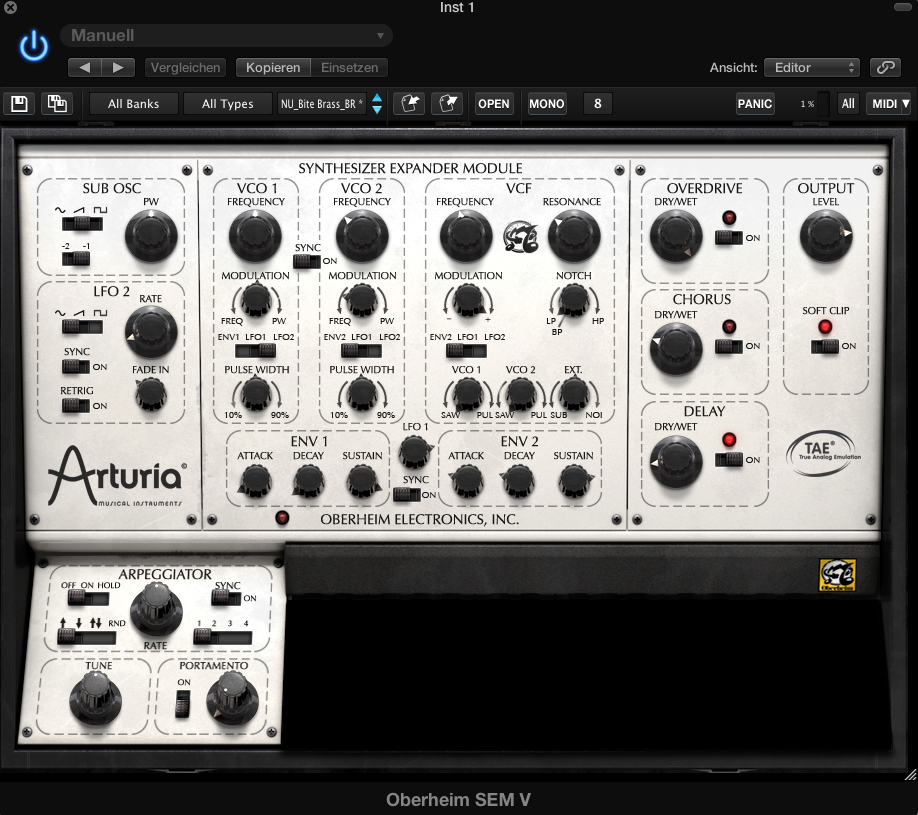Image resolution: width=918 pixels, height=815 pixels.
Task: Click the Vergleichen button
Action: (185, 67)
